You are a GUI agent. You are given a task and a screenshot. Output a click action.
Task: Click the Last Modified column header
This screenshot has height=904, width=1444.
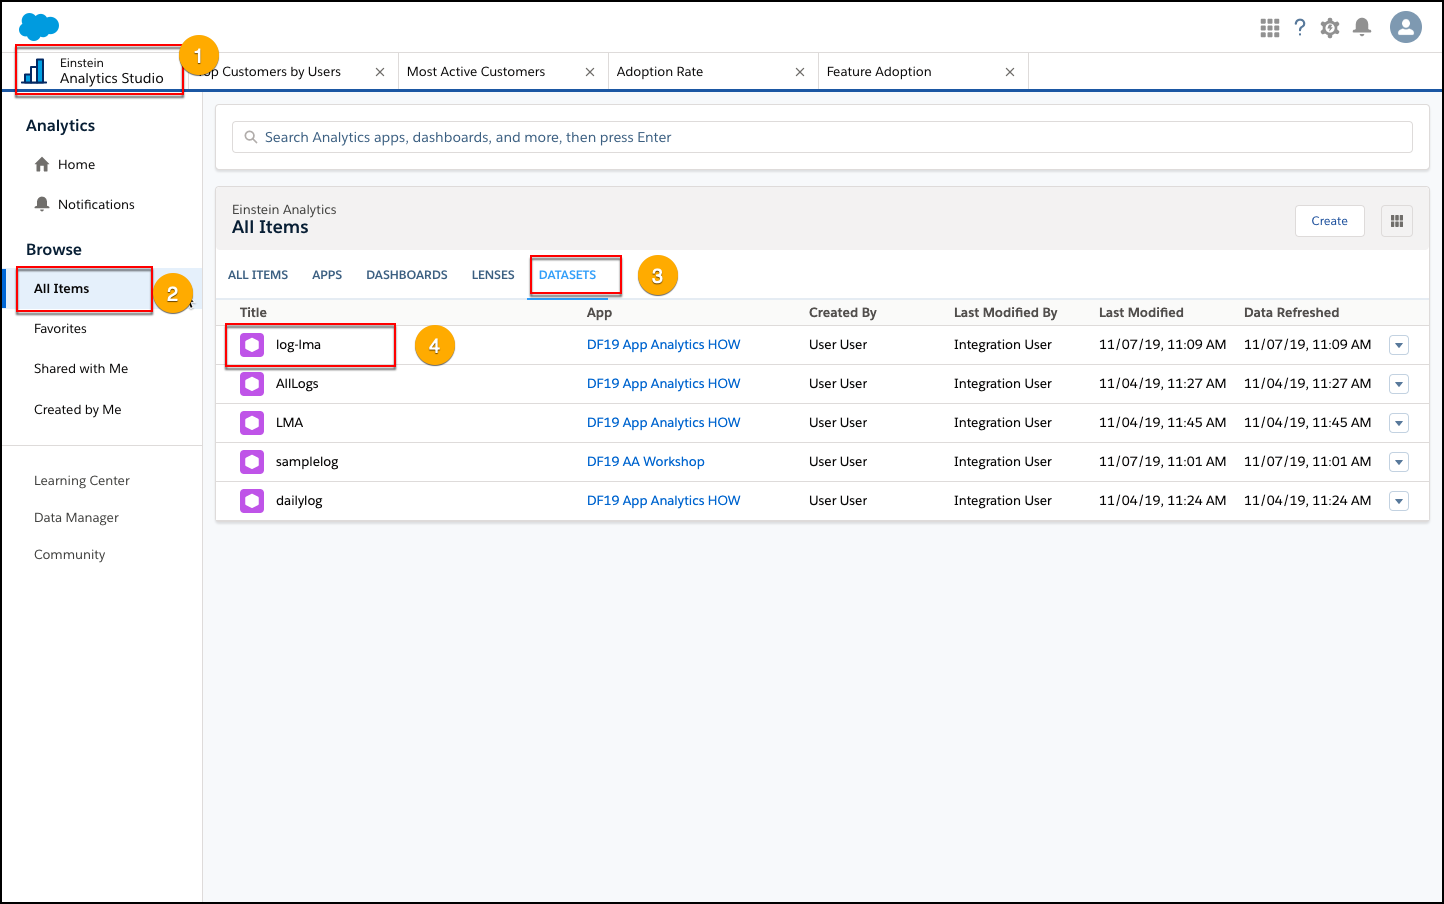point(1141,313)
